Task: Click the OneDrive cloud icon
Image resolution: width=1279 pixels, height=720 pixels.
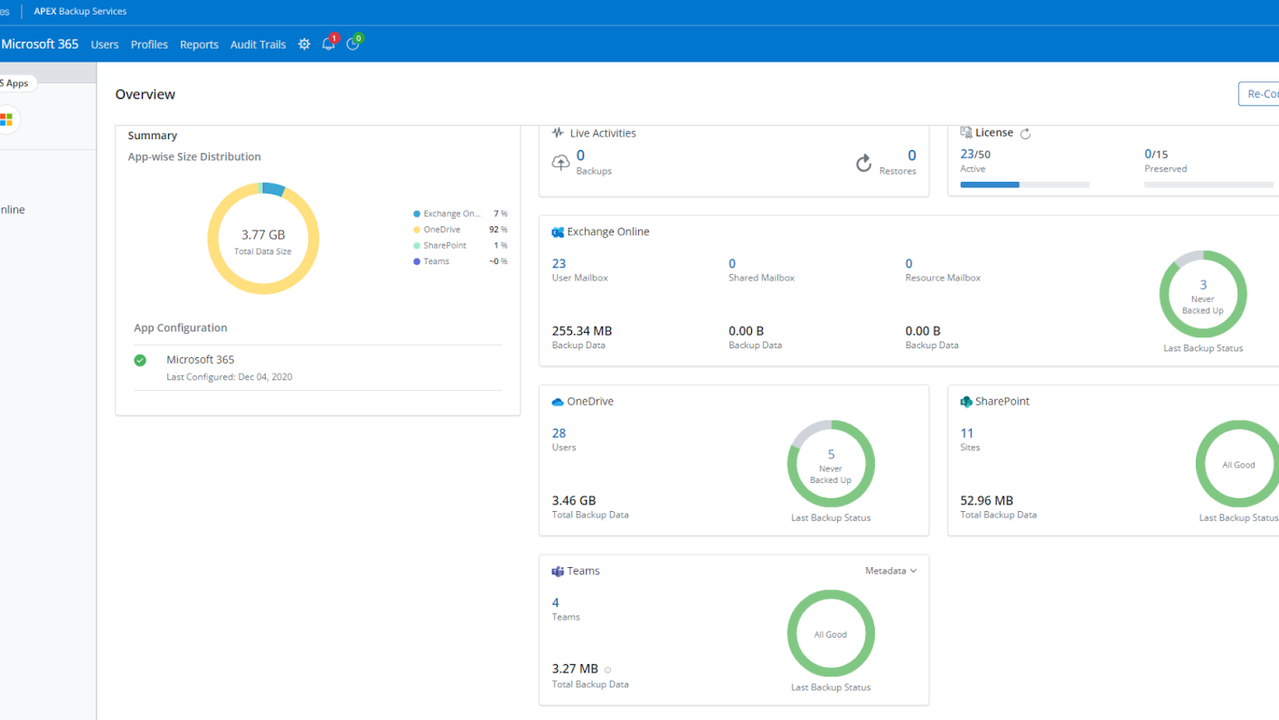Action: (x=558, y=402)
